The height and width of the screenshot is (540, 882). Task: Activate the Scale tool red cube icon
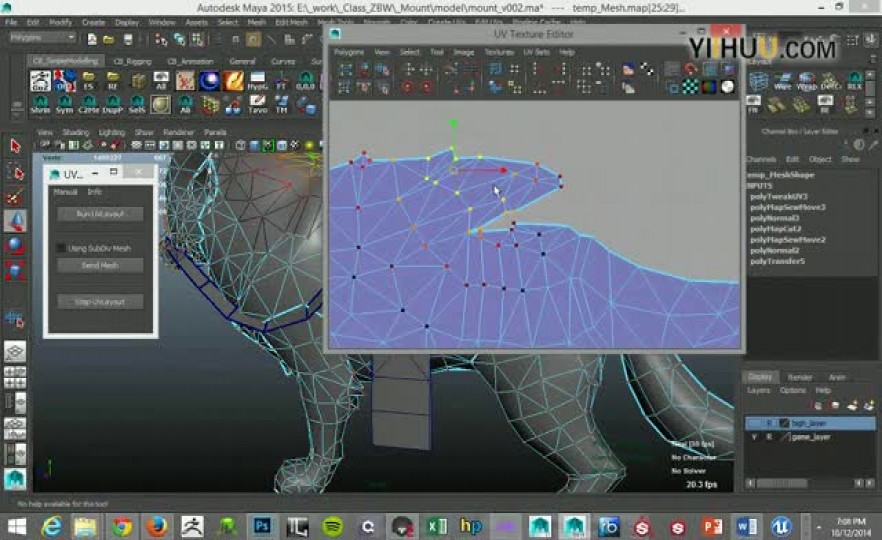pos(15,271)
